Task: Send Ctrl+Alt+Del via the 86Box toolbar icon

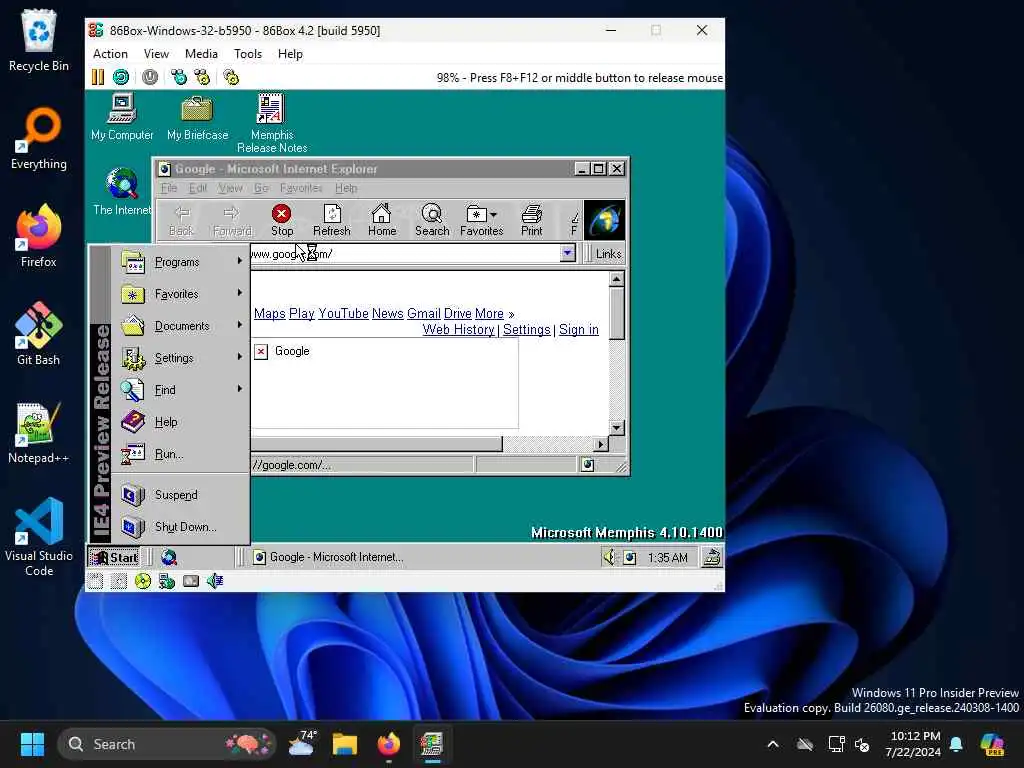Action: (178, 77)
